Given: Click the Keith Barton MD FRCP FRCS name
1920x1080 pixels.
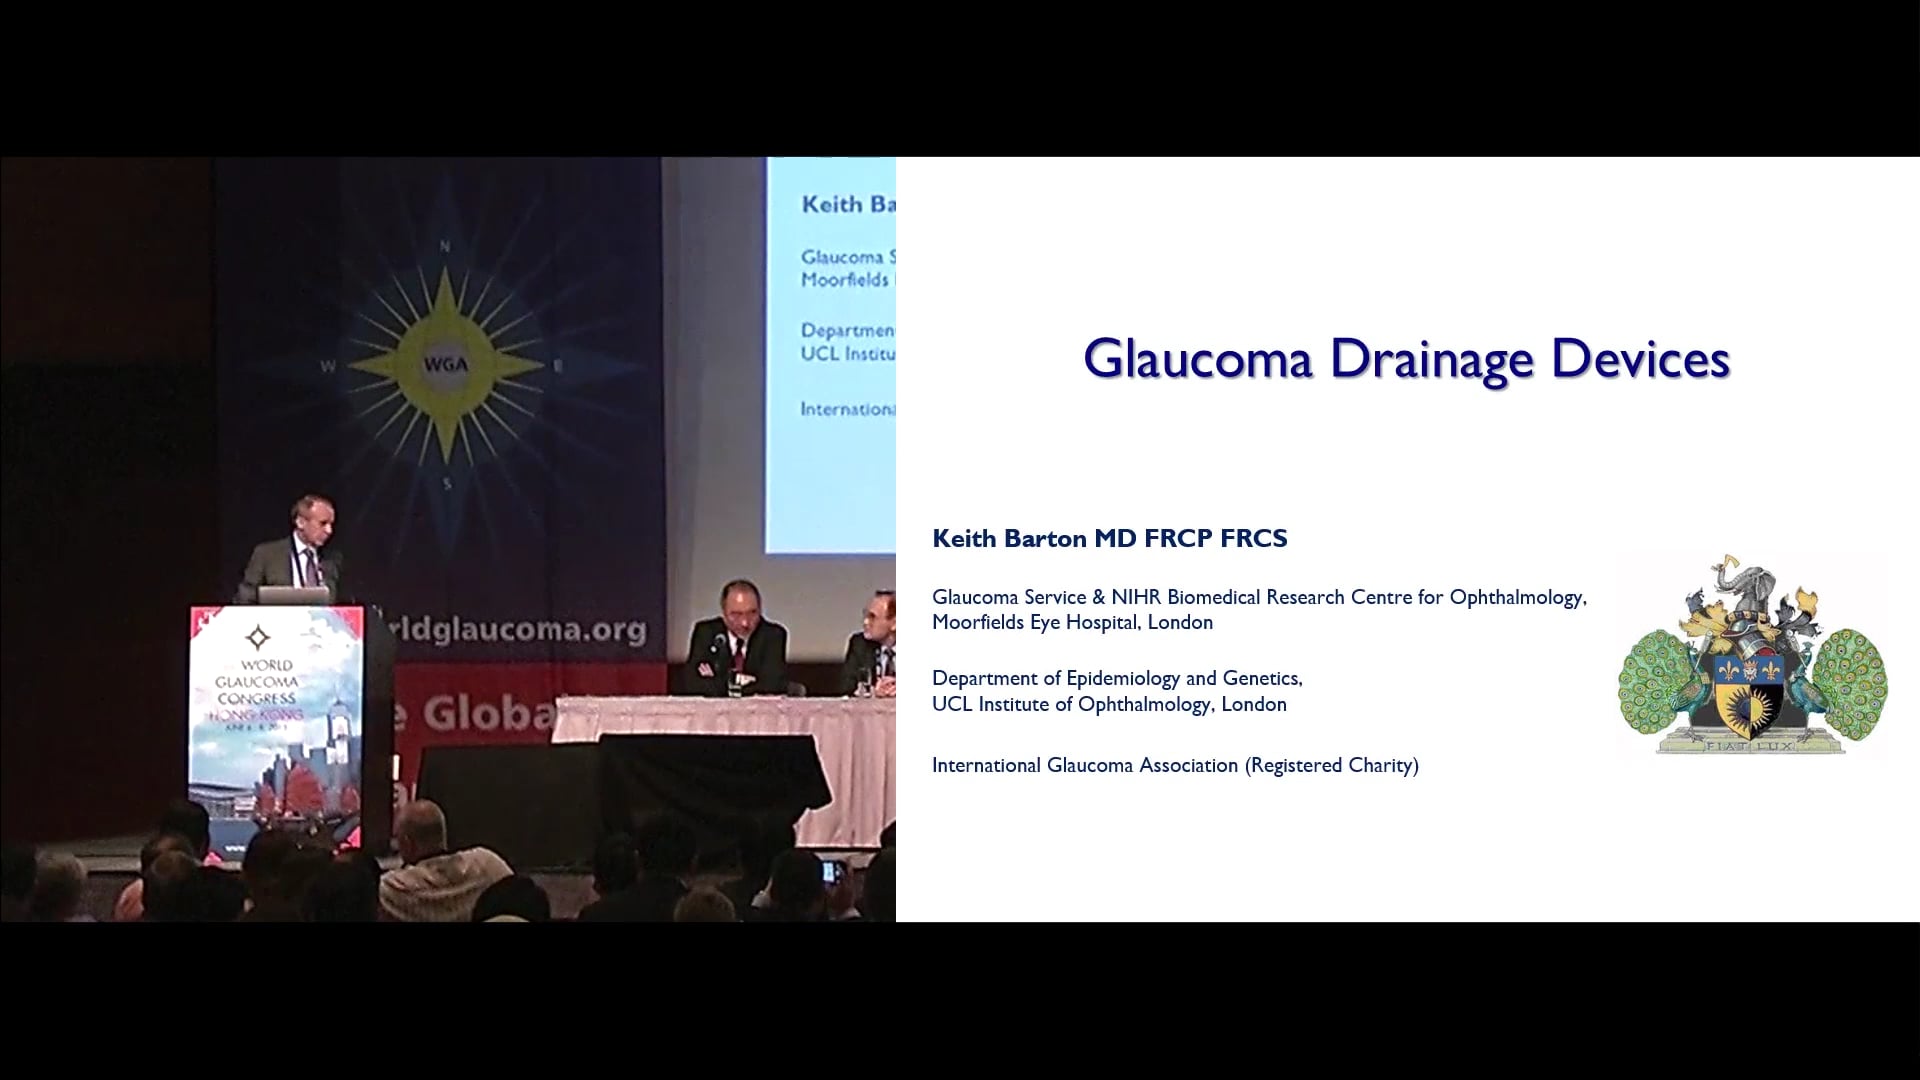Looking at the screenshot, I should (x=1109, y=538).
